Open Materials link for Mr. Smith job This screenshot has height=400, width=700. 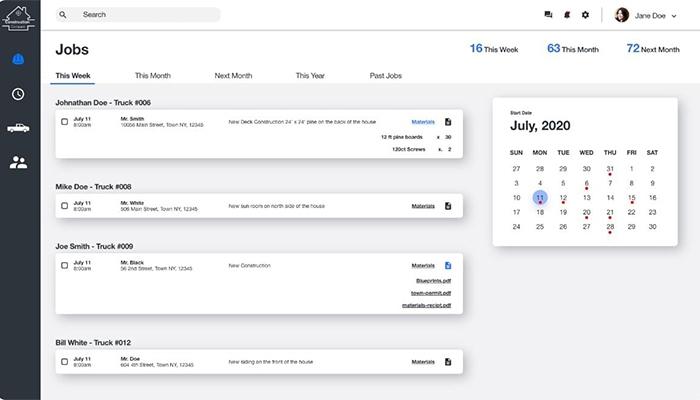tap(423, 122)
